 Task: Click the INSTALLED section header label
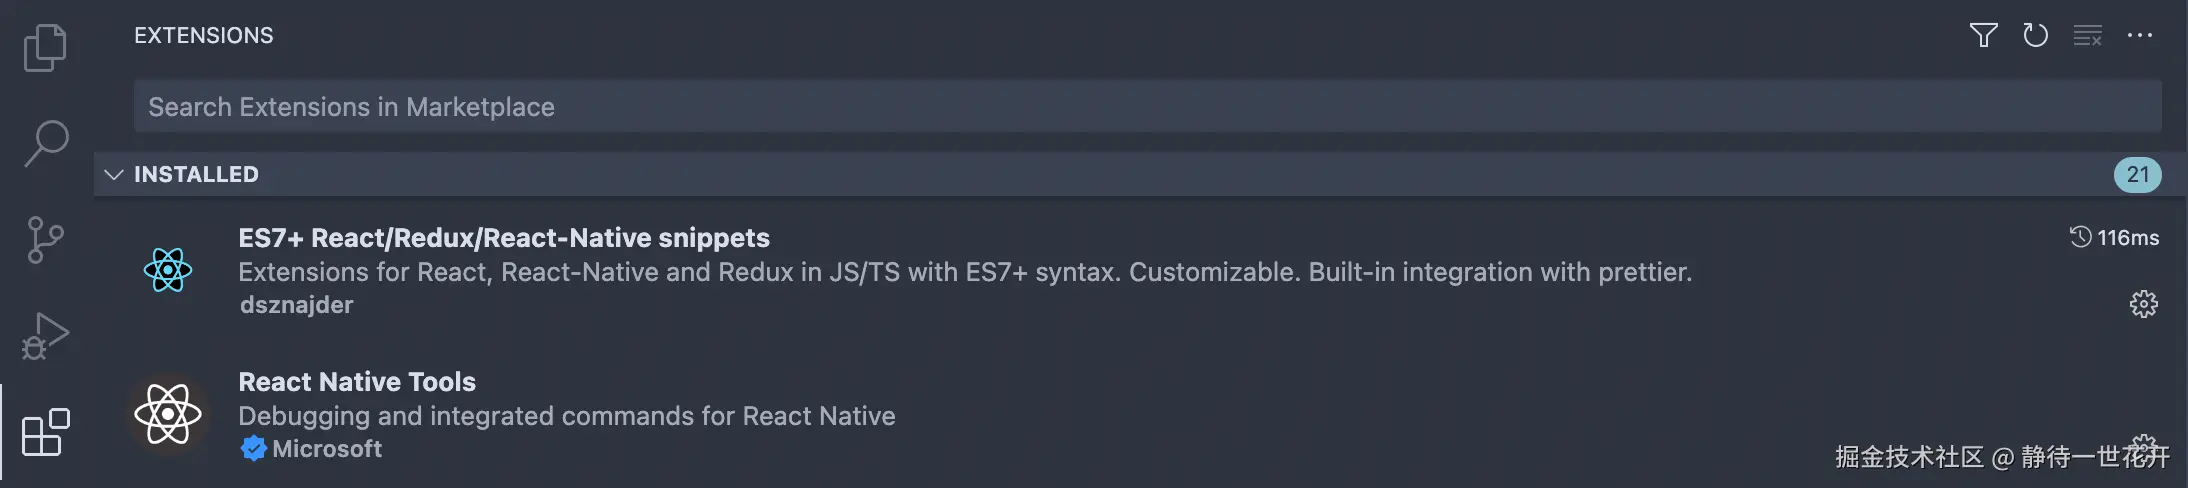(x=196, y=175)
